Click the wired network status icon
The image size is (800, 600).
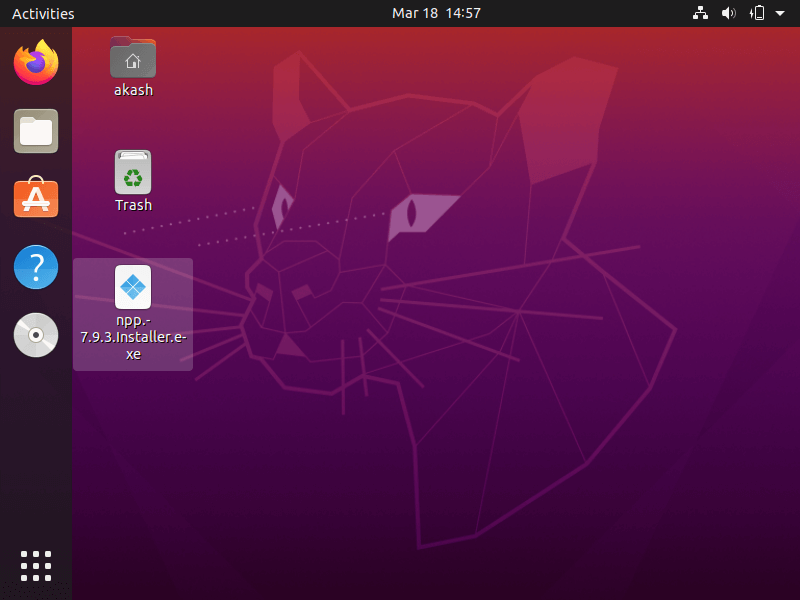coord(700,13)
